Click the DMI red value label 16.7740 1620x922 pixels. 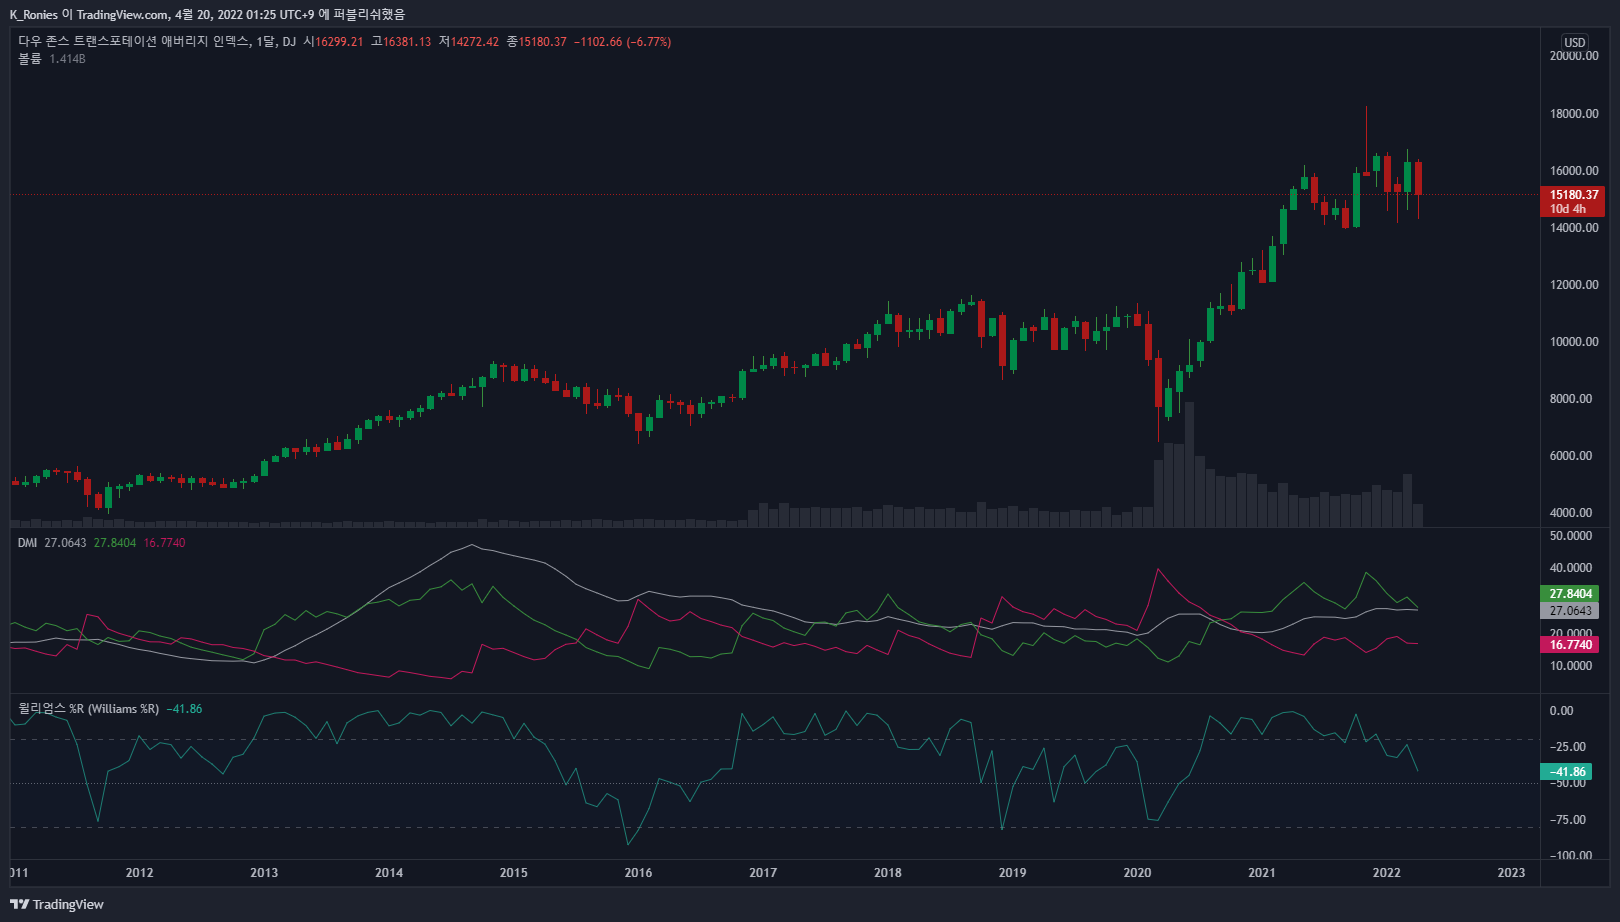pos(1570,645)
